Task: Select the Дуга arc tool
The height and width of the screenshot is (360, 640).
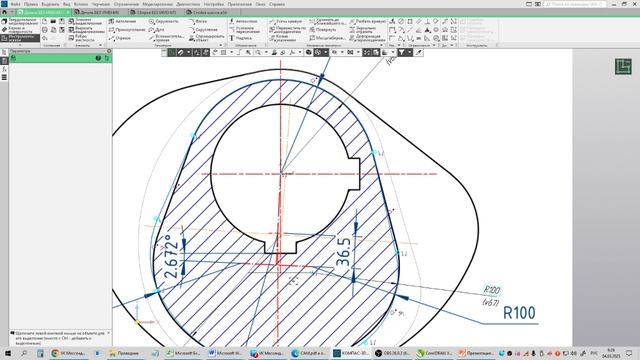Action: pos(157,30)
